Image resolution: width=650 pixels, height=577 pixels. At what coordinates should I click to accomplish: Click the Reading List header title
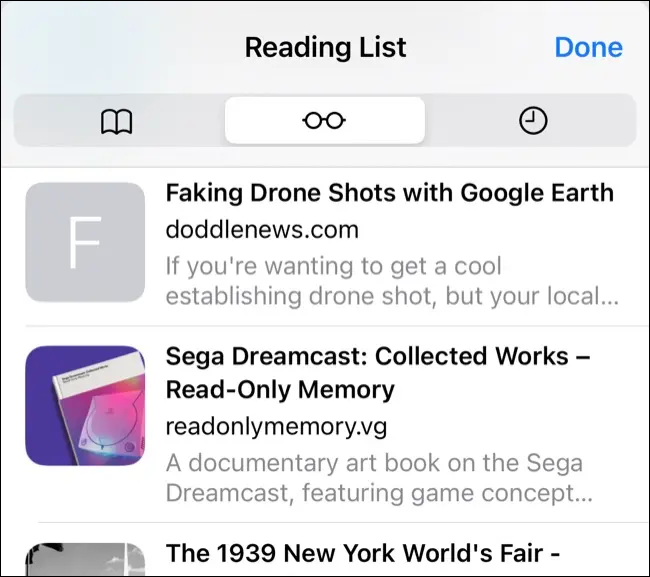325,47
